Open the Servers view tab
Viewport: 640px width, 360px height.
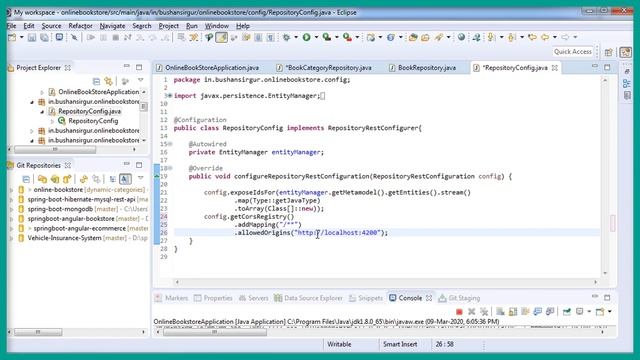[x=253, y=298]
